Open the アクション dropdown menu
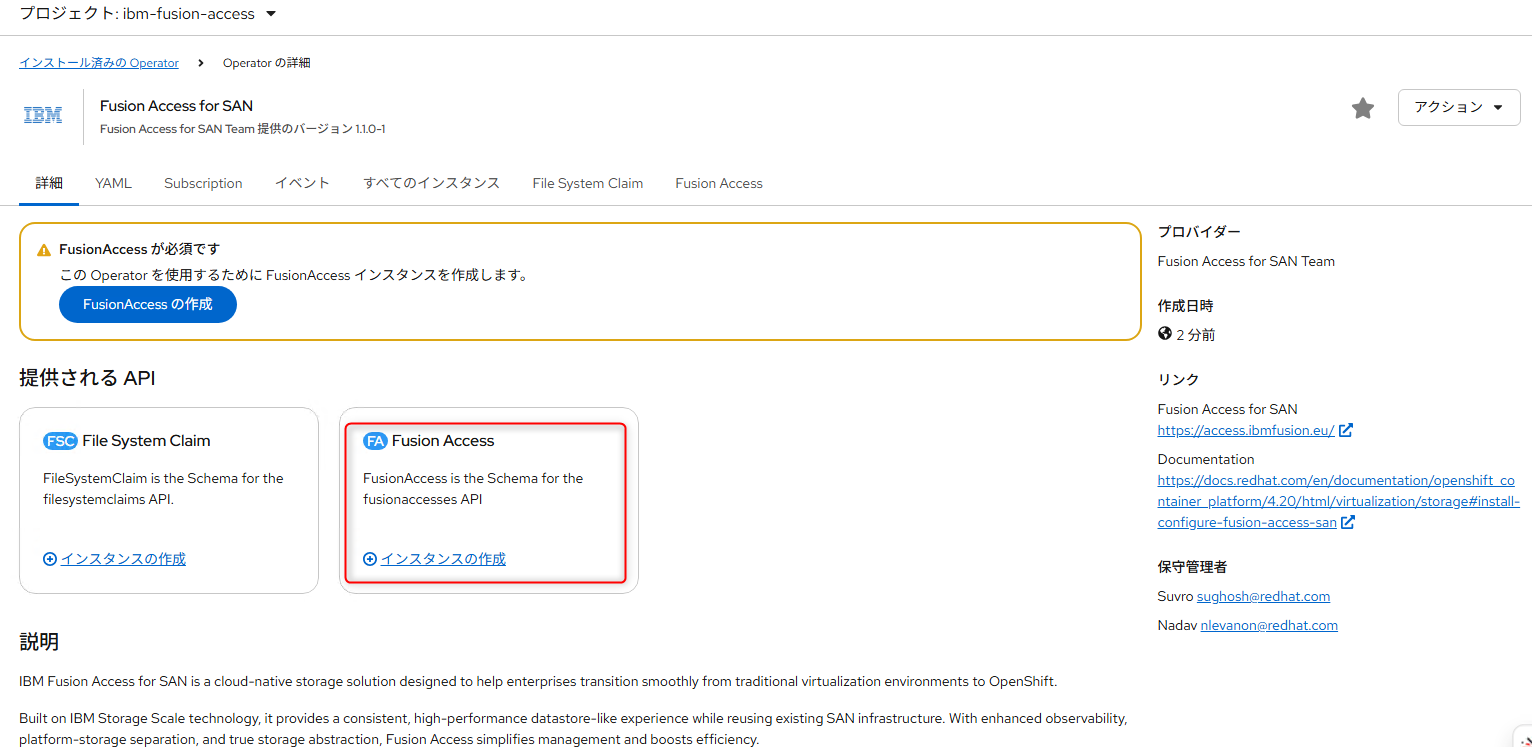The image size is (1532, 747). tap(1459, 107)
